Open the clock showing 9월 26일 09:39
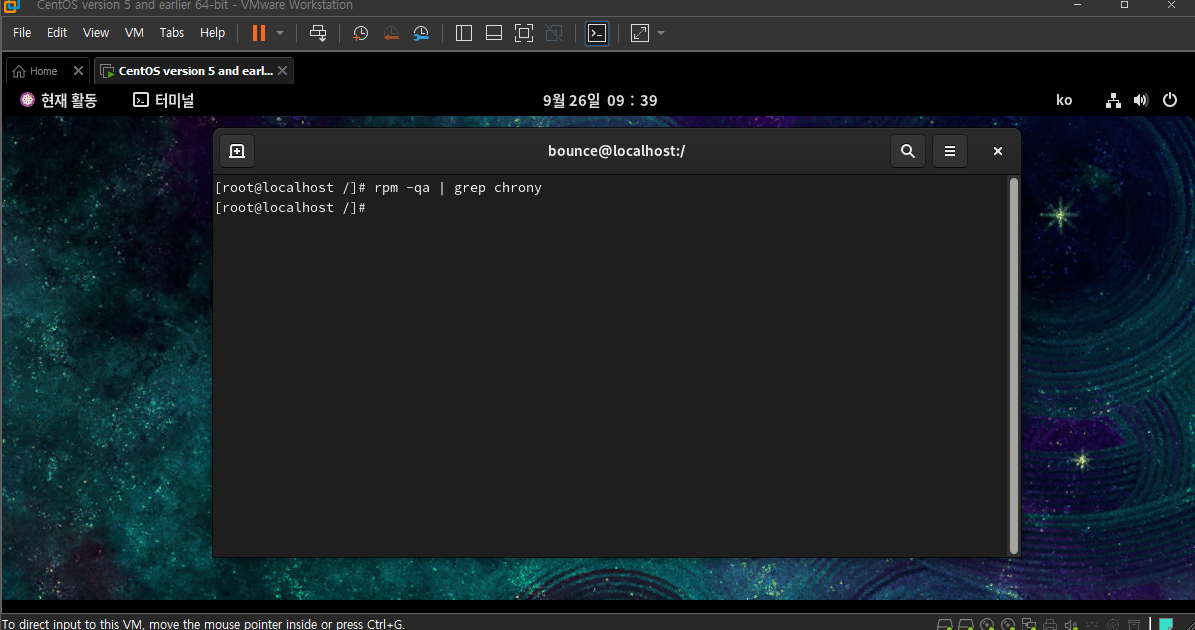1195x630 pixels. [600, 100]
